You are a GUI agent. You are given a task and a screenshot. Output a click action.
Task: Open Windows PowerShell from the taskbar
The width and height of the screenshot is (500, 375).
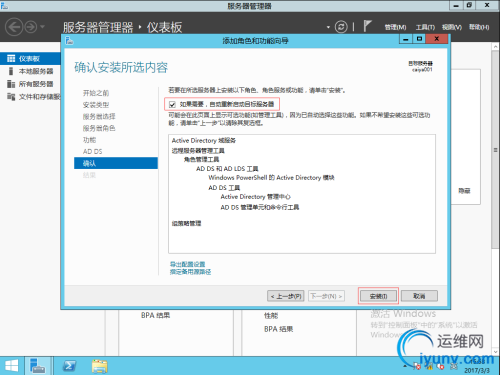(69, 366)
